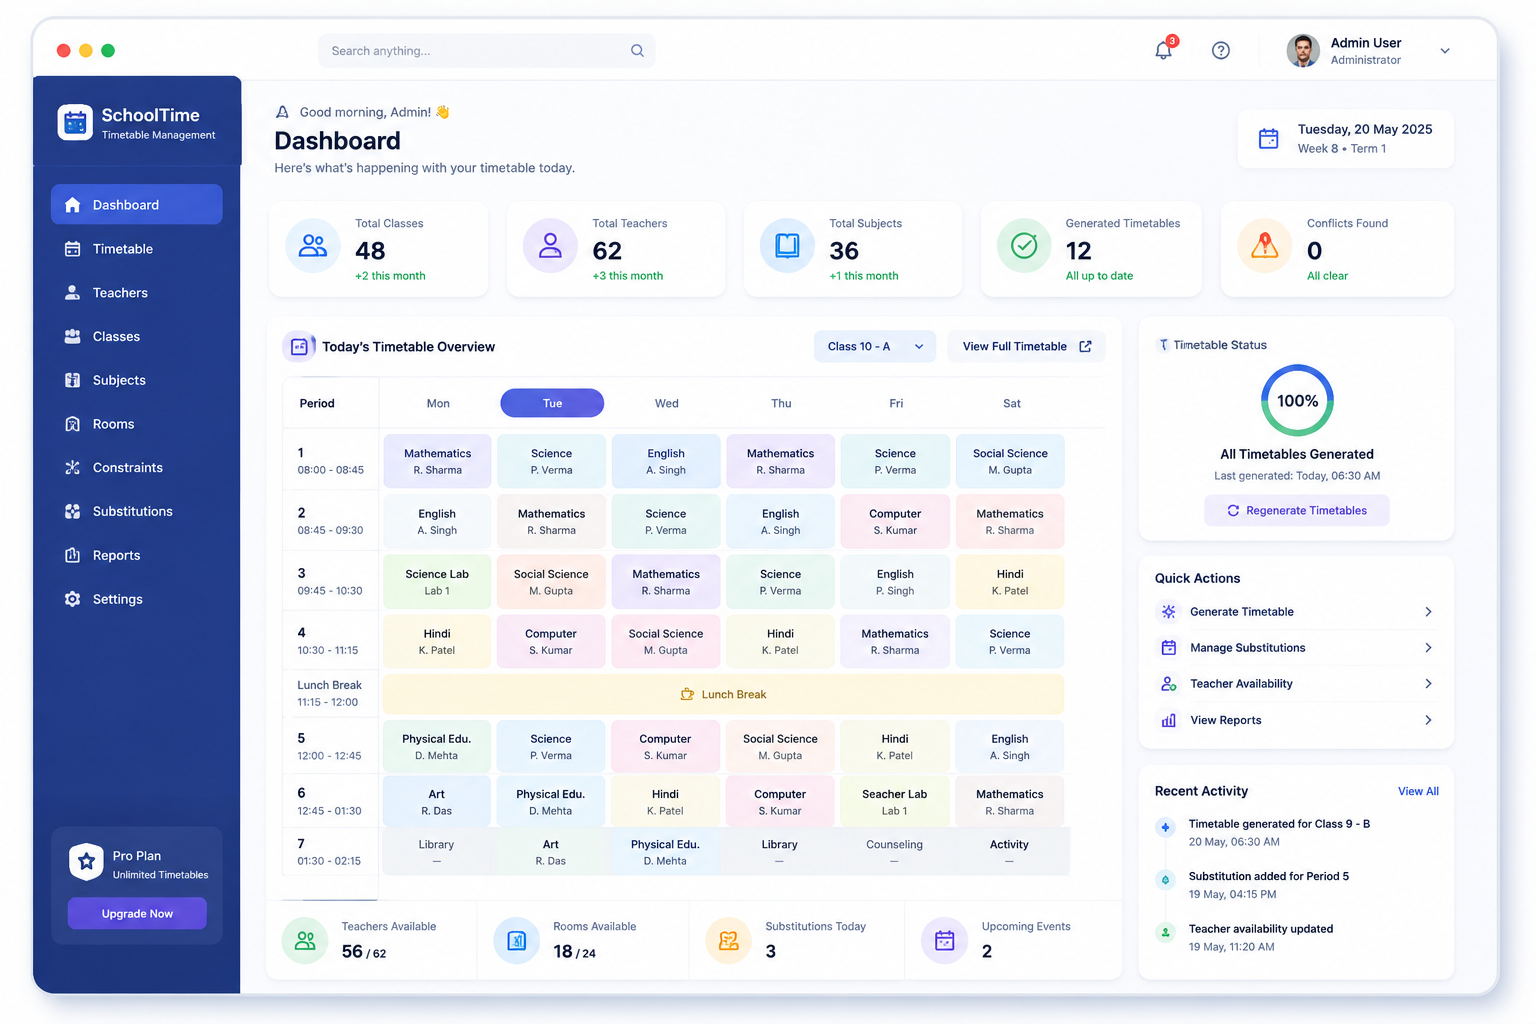The image size is (1536, 1024).
Task: Open Constraints in the sidebar
Action: point(137,468)
